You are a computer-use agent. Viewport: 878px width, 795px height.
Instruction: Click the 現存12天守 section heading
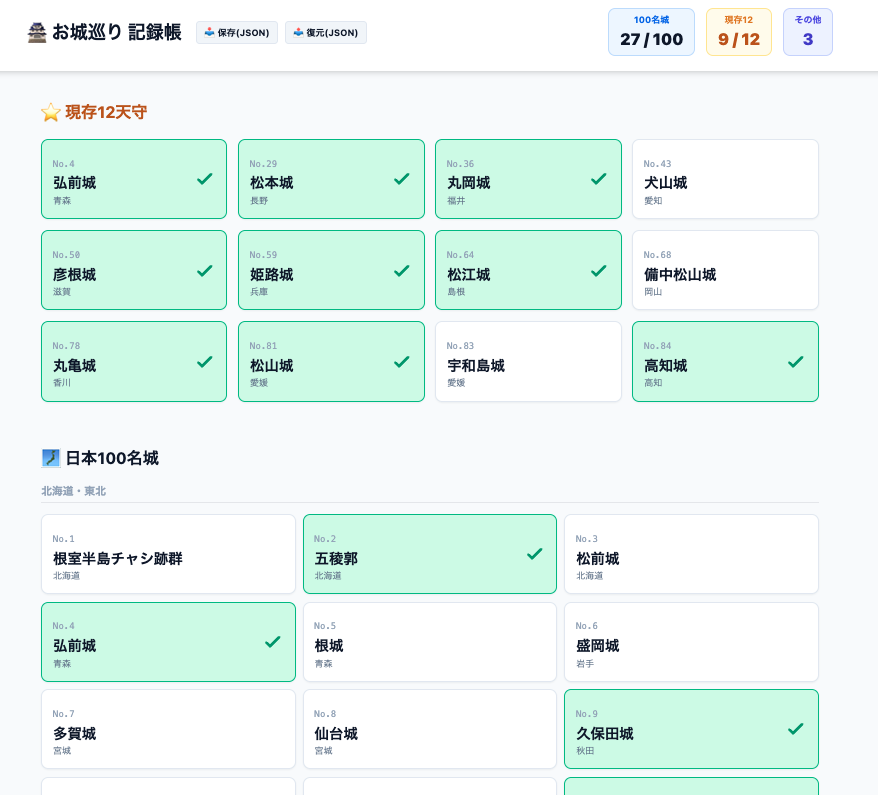coord(106,113)
